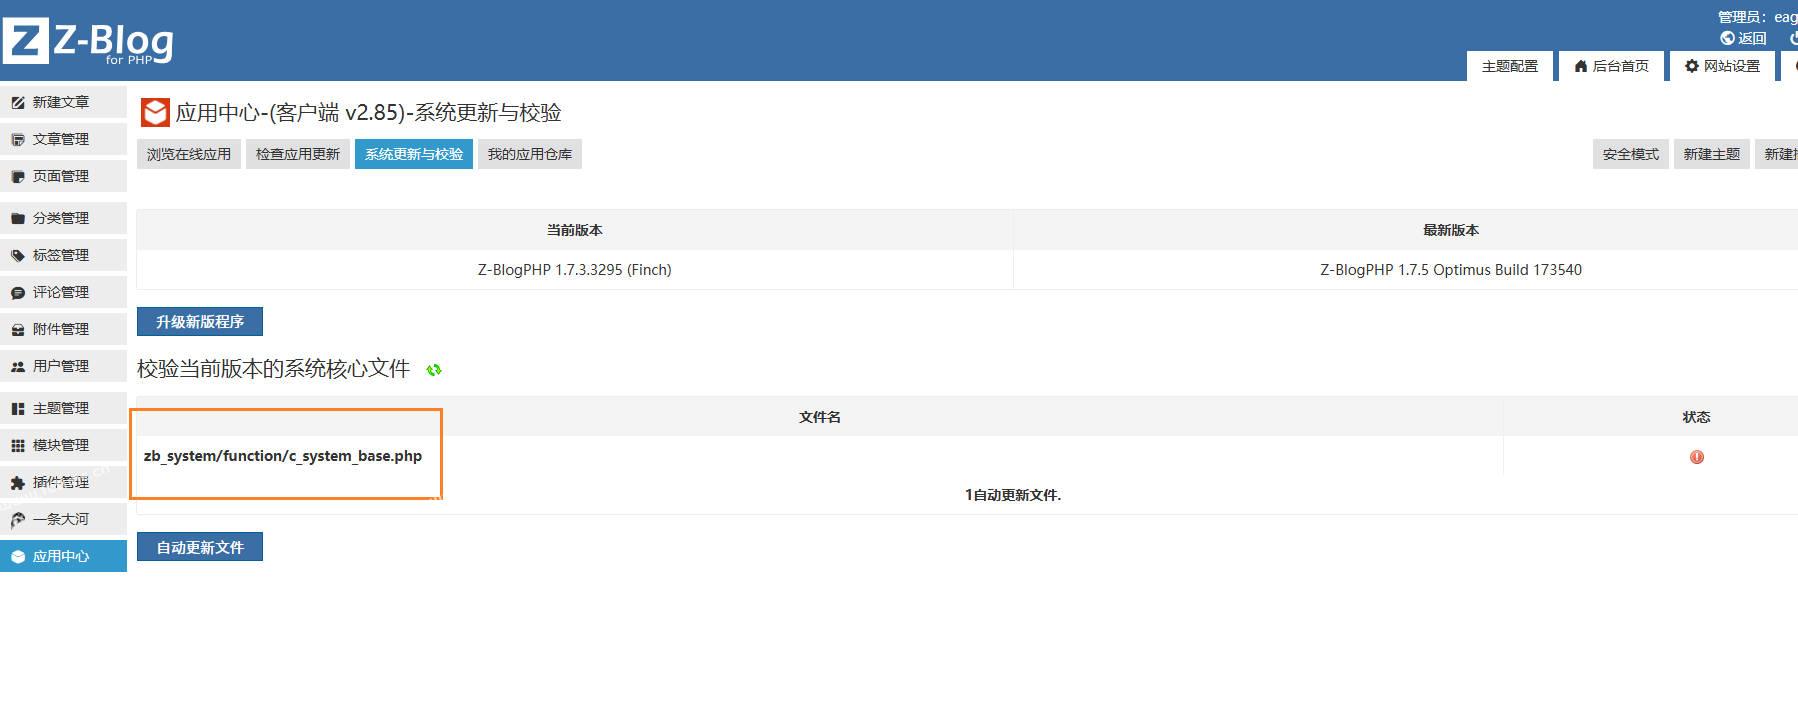Click the 最新版本 column header
This screenshot has width=1798, height=720.
pyautogui.click(x=1451, y=230)
